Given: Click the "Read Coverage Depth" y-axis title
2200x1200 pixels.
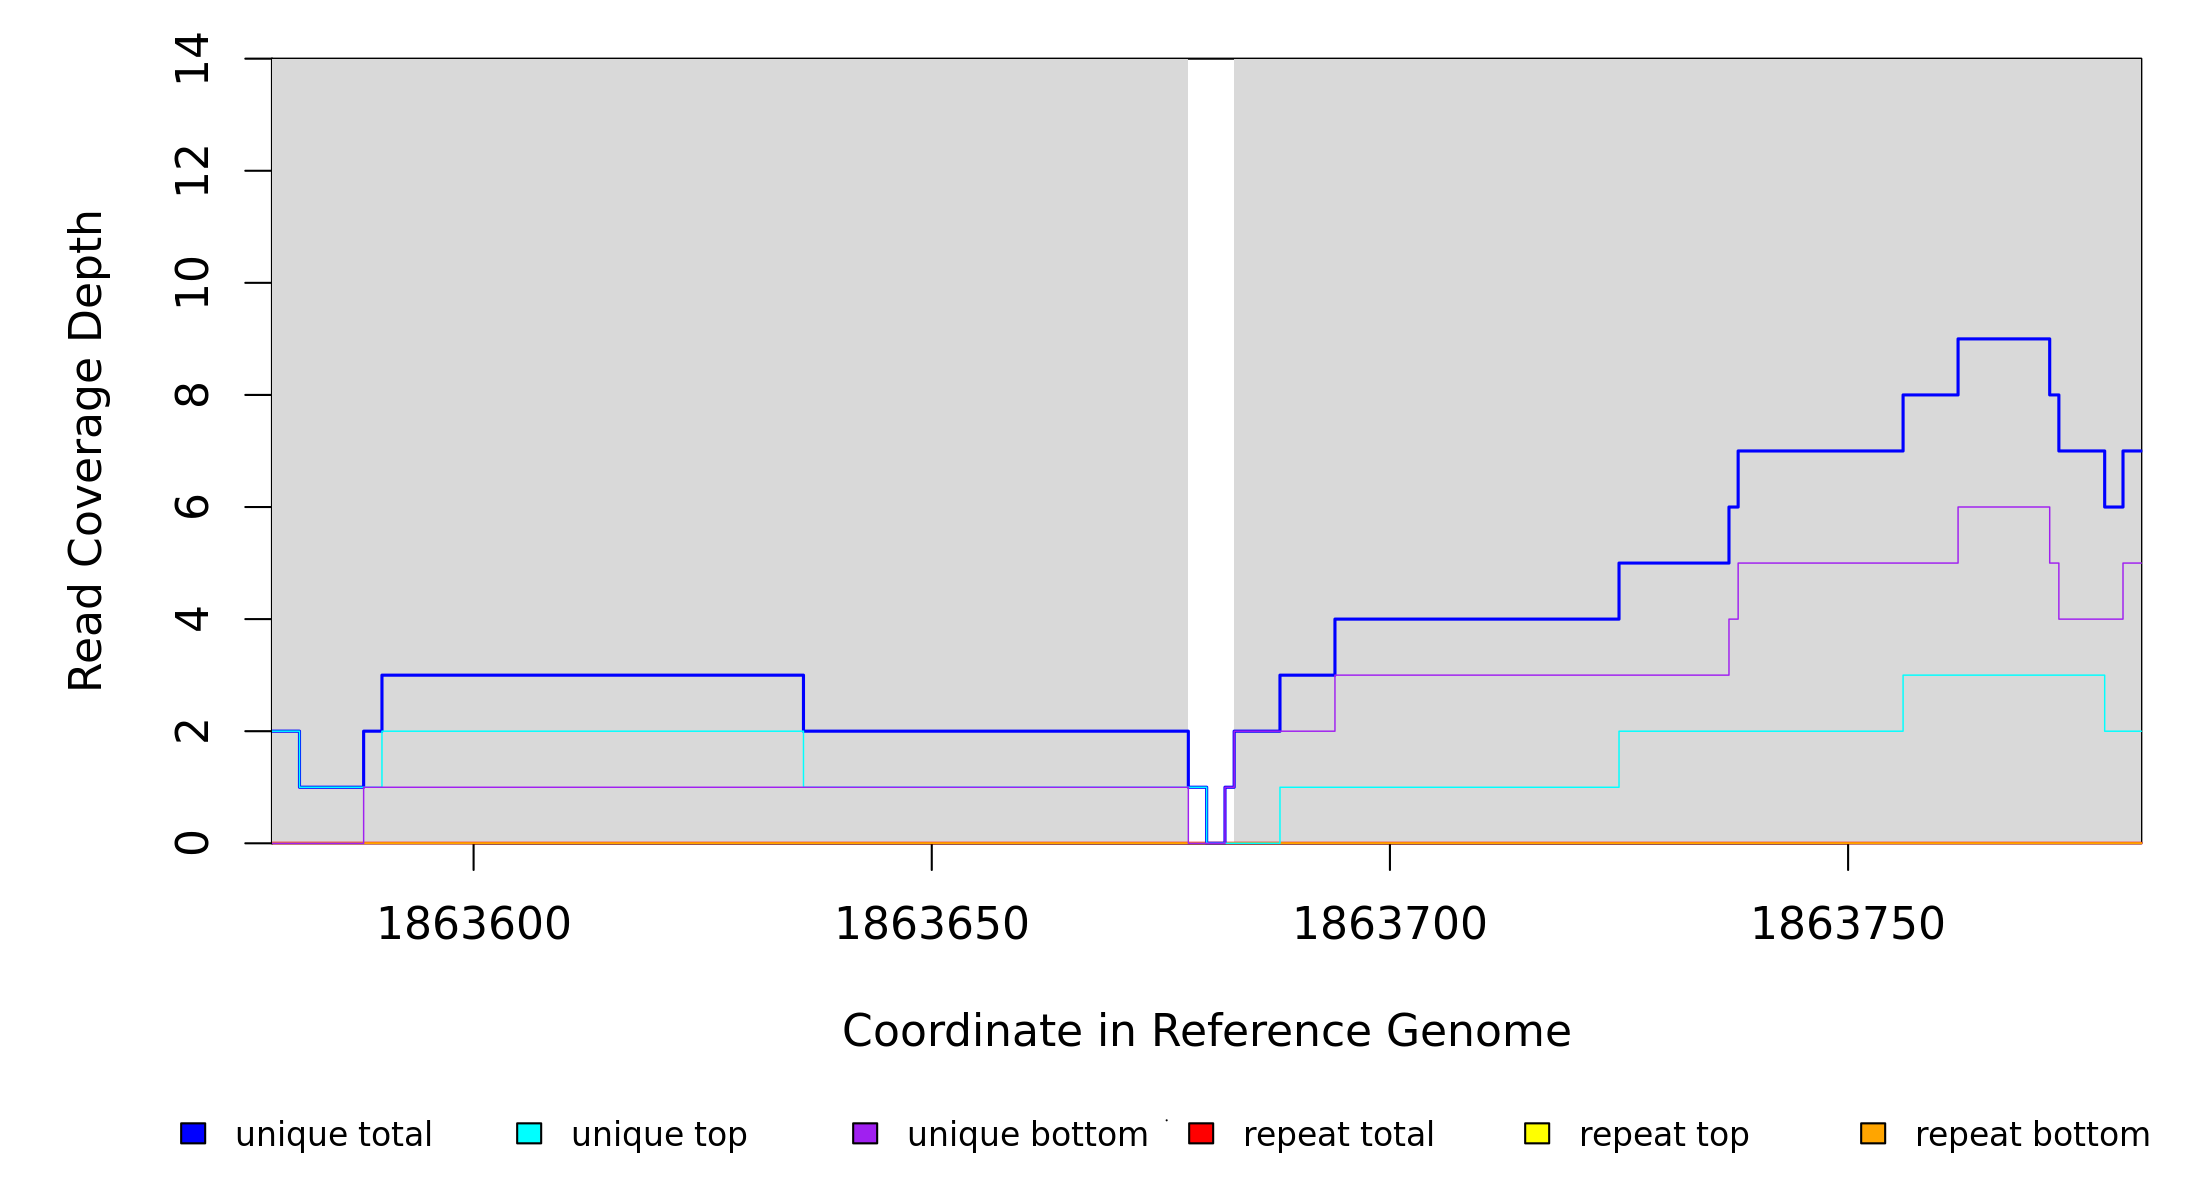Looking at the screenshot, I should pyautogui.click(x=86, y=450).
